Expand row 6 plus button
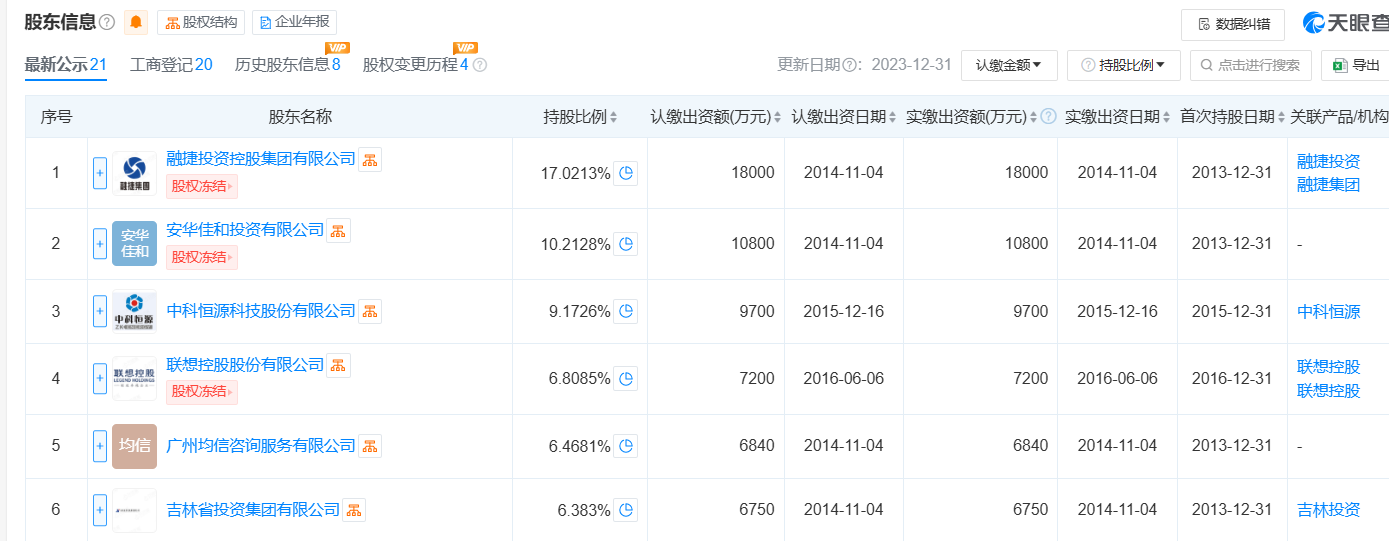Viewport: 1389px width, 541px height. (x=100, y=510)
